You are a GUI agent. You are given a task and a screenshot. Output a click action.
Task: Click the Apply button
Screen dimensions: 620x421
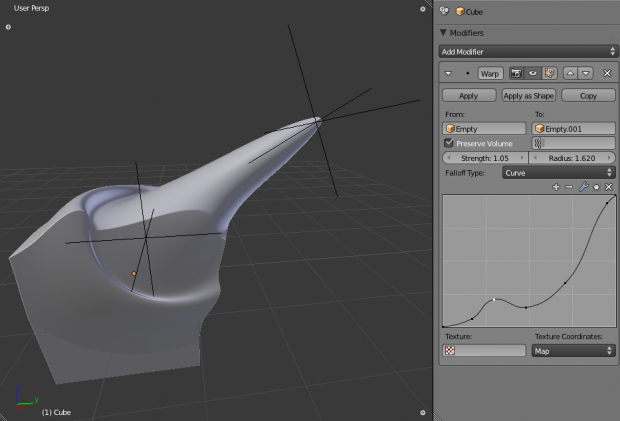point(469,96)
